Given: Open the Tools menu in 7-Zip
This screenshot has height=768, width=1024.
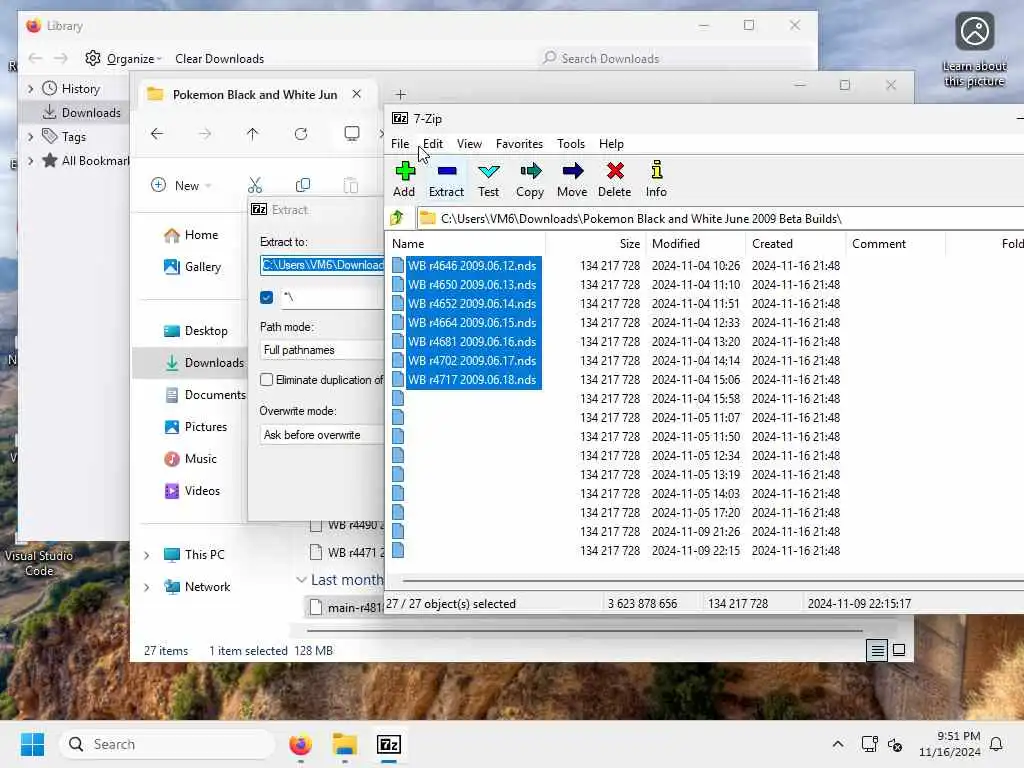Looking at the screenshot, I should pyautogui.click(x=571, y=144).
